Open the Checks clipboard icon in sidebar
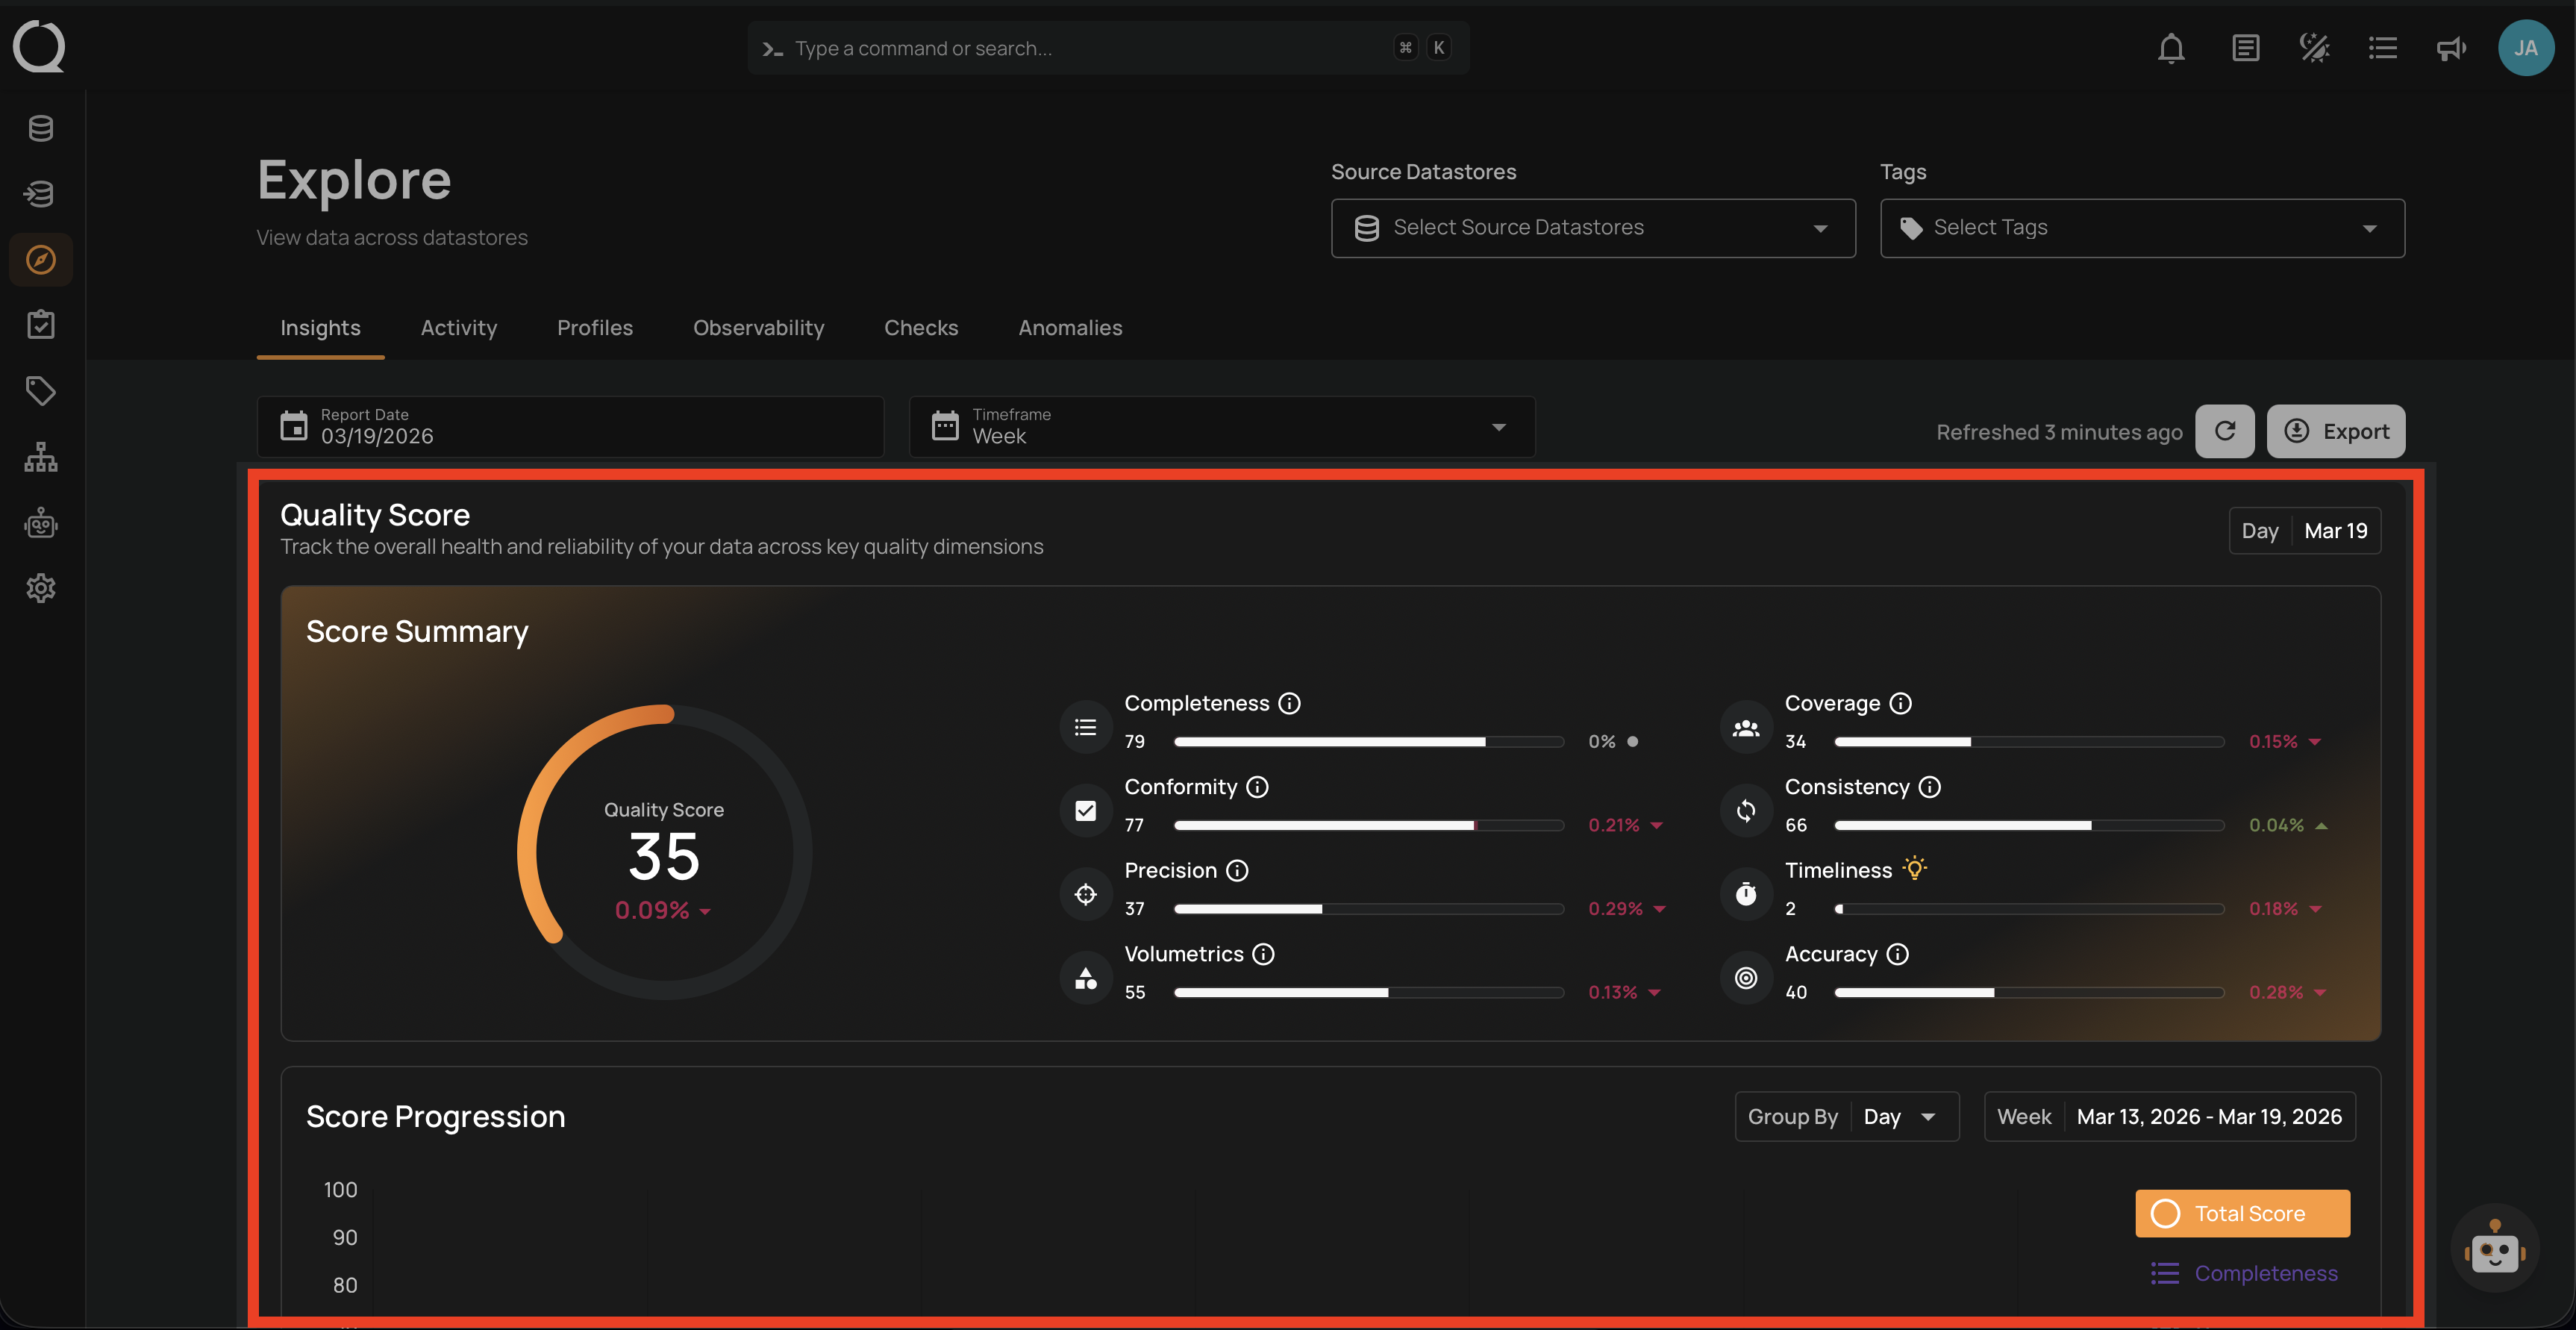The height and width of the screenshot is (1330, 2576). [40, 323]
